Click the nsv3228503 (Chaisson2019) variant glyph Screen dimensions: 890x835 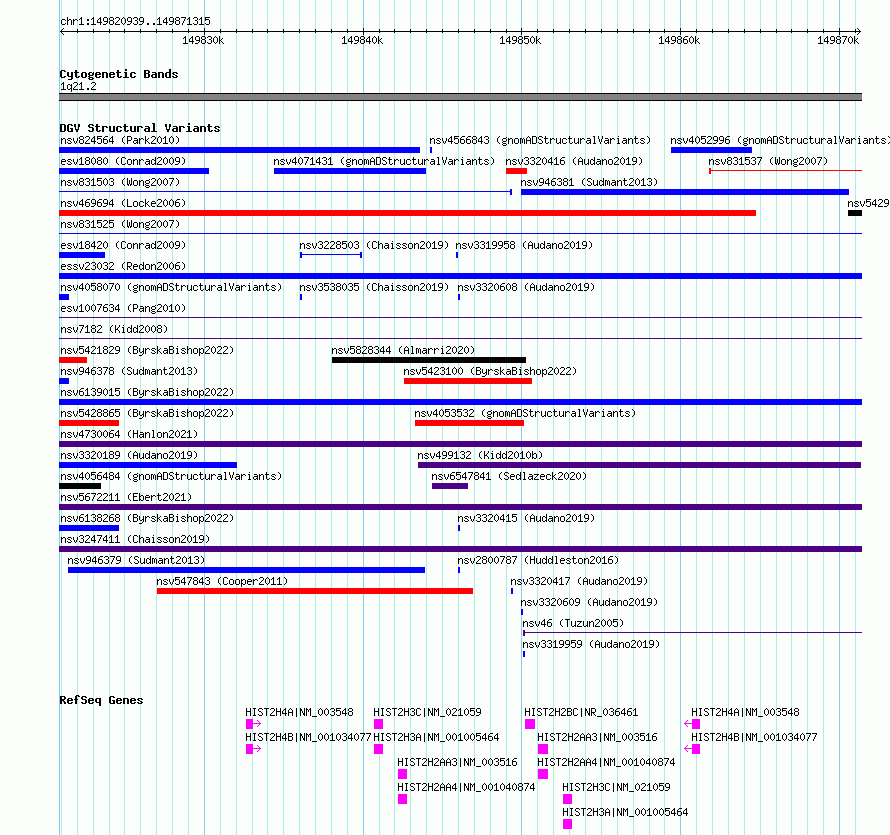(331, 255)
